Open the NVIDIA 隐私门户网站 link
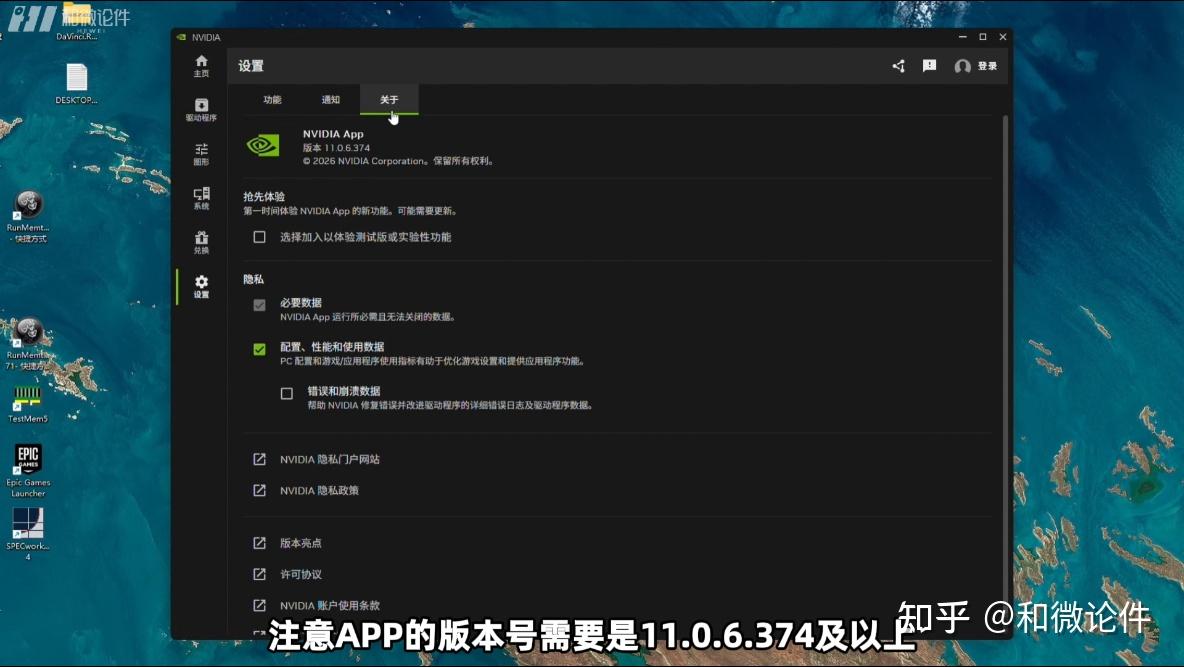1184x667 pixels. 329,459
